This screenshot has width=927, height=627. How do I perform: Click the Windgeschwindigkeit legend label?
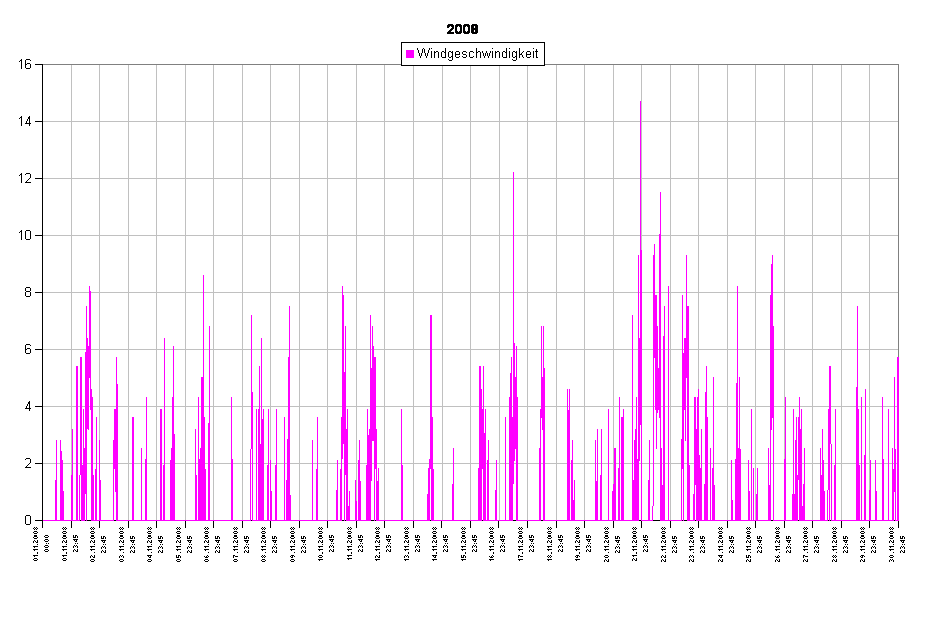(478, 54)
